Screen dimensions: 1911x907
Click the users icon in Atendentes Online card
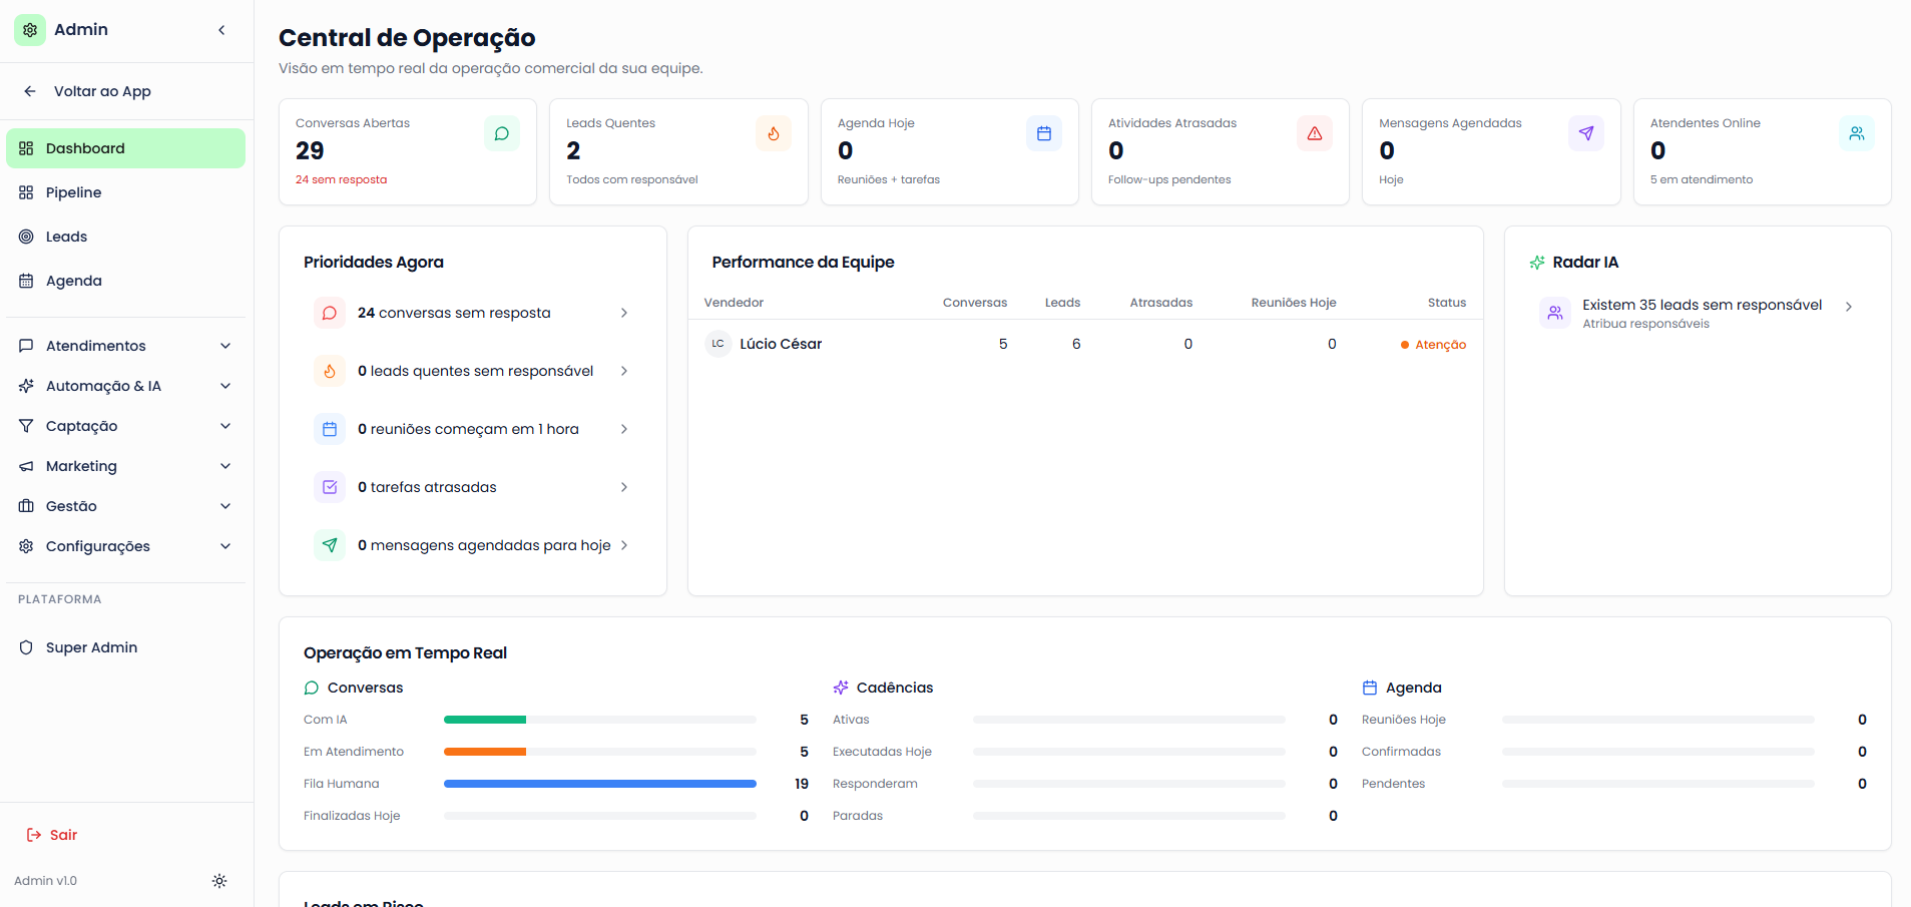click(x=1857, y=134)
